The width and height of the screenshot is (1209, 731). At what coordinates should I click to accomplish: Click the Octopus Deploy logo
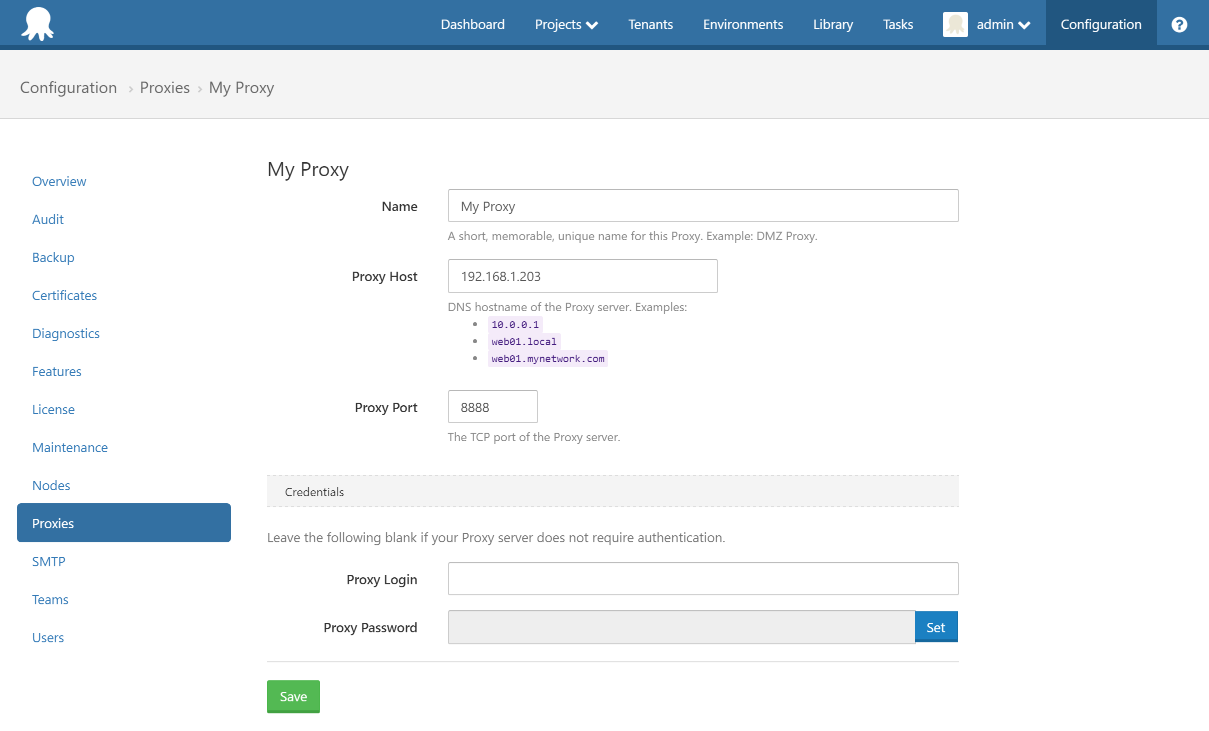tap(40, 22)
